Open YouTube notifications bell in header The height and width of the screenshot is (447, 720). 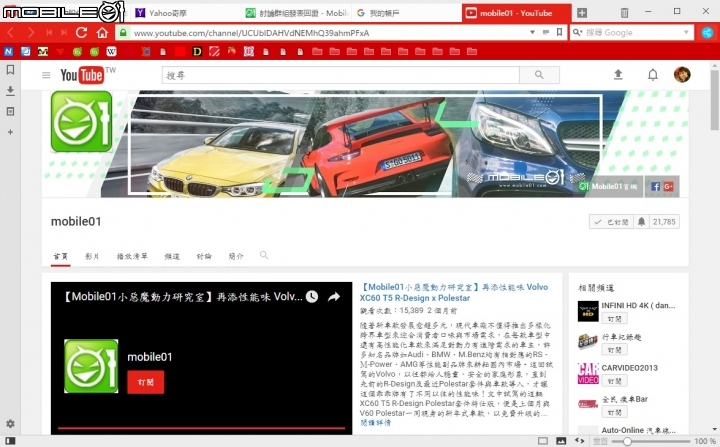tap(652, 74)
